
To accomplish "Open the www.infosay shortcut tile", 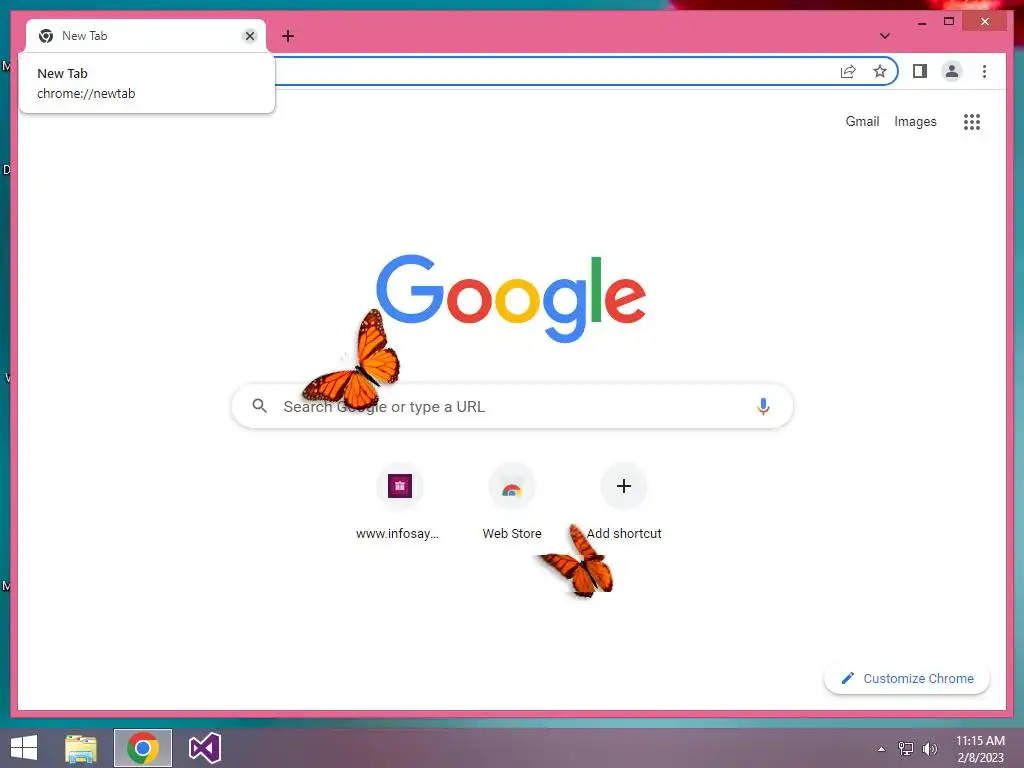I will [x=400, y=502].
